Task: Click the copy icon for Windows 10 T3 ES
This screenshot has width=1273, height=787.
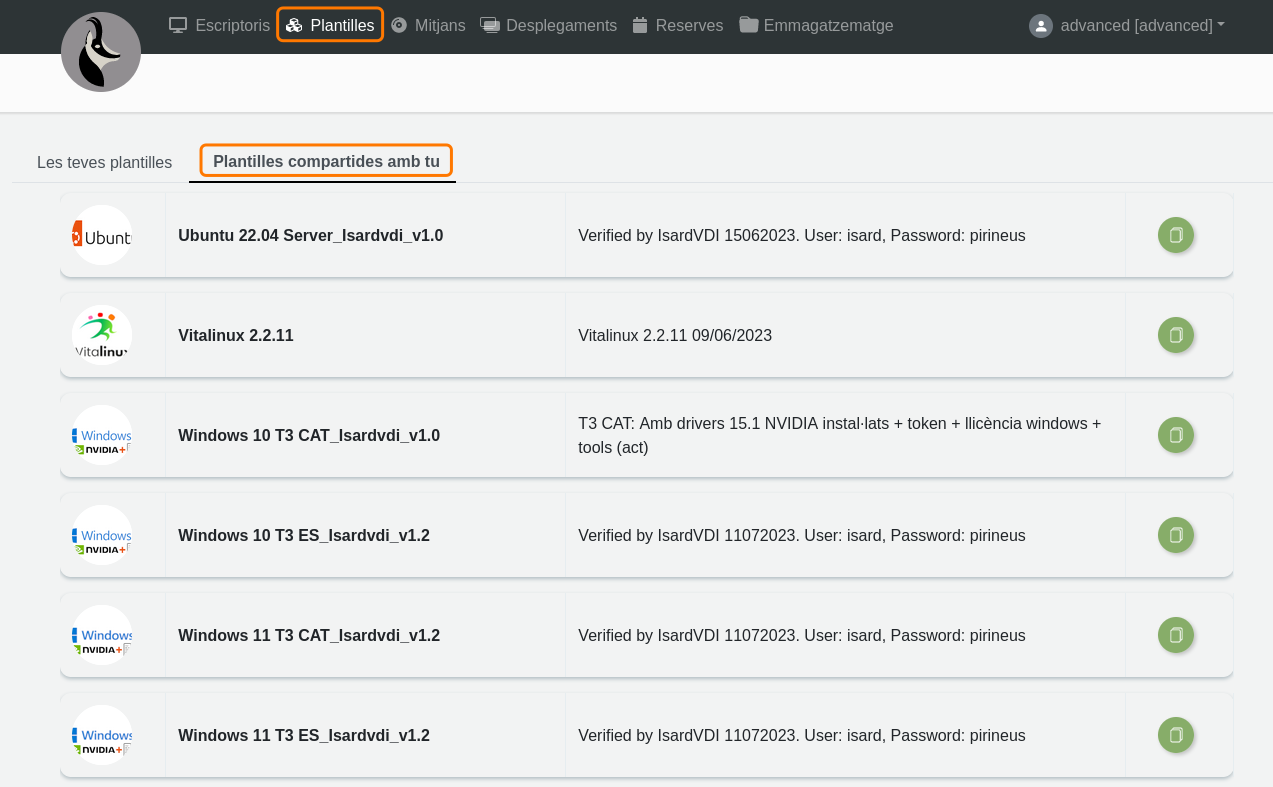Action: (x=1176, y=535)
